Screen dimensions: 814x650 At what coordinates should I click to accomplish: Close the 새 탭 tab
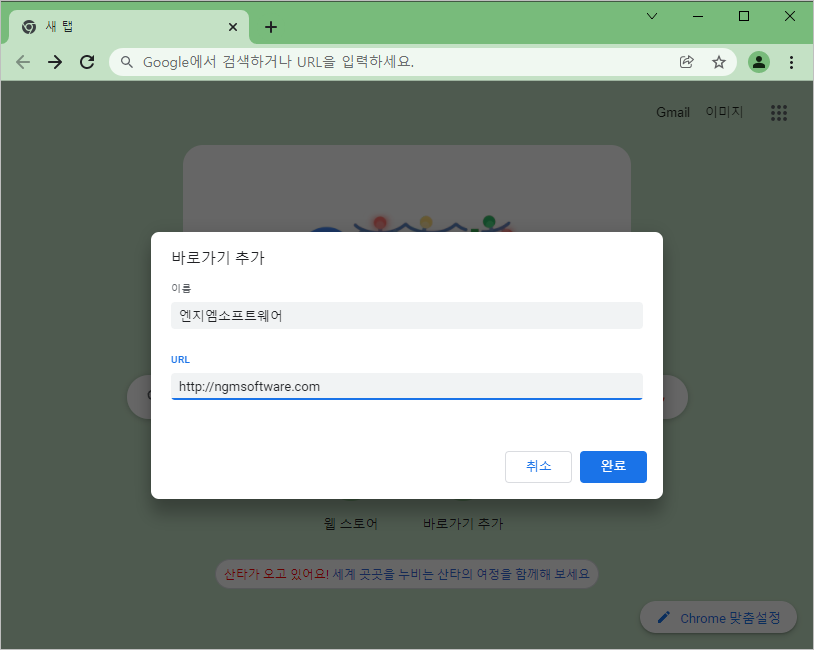point(233,27)
